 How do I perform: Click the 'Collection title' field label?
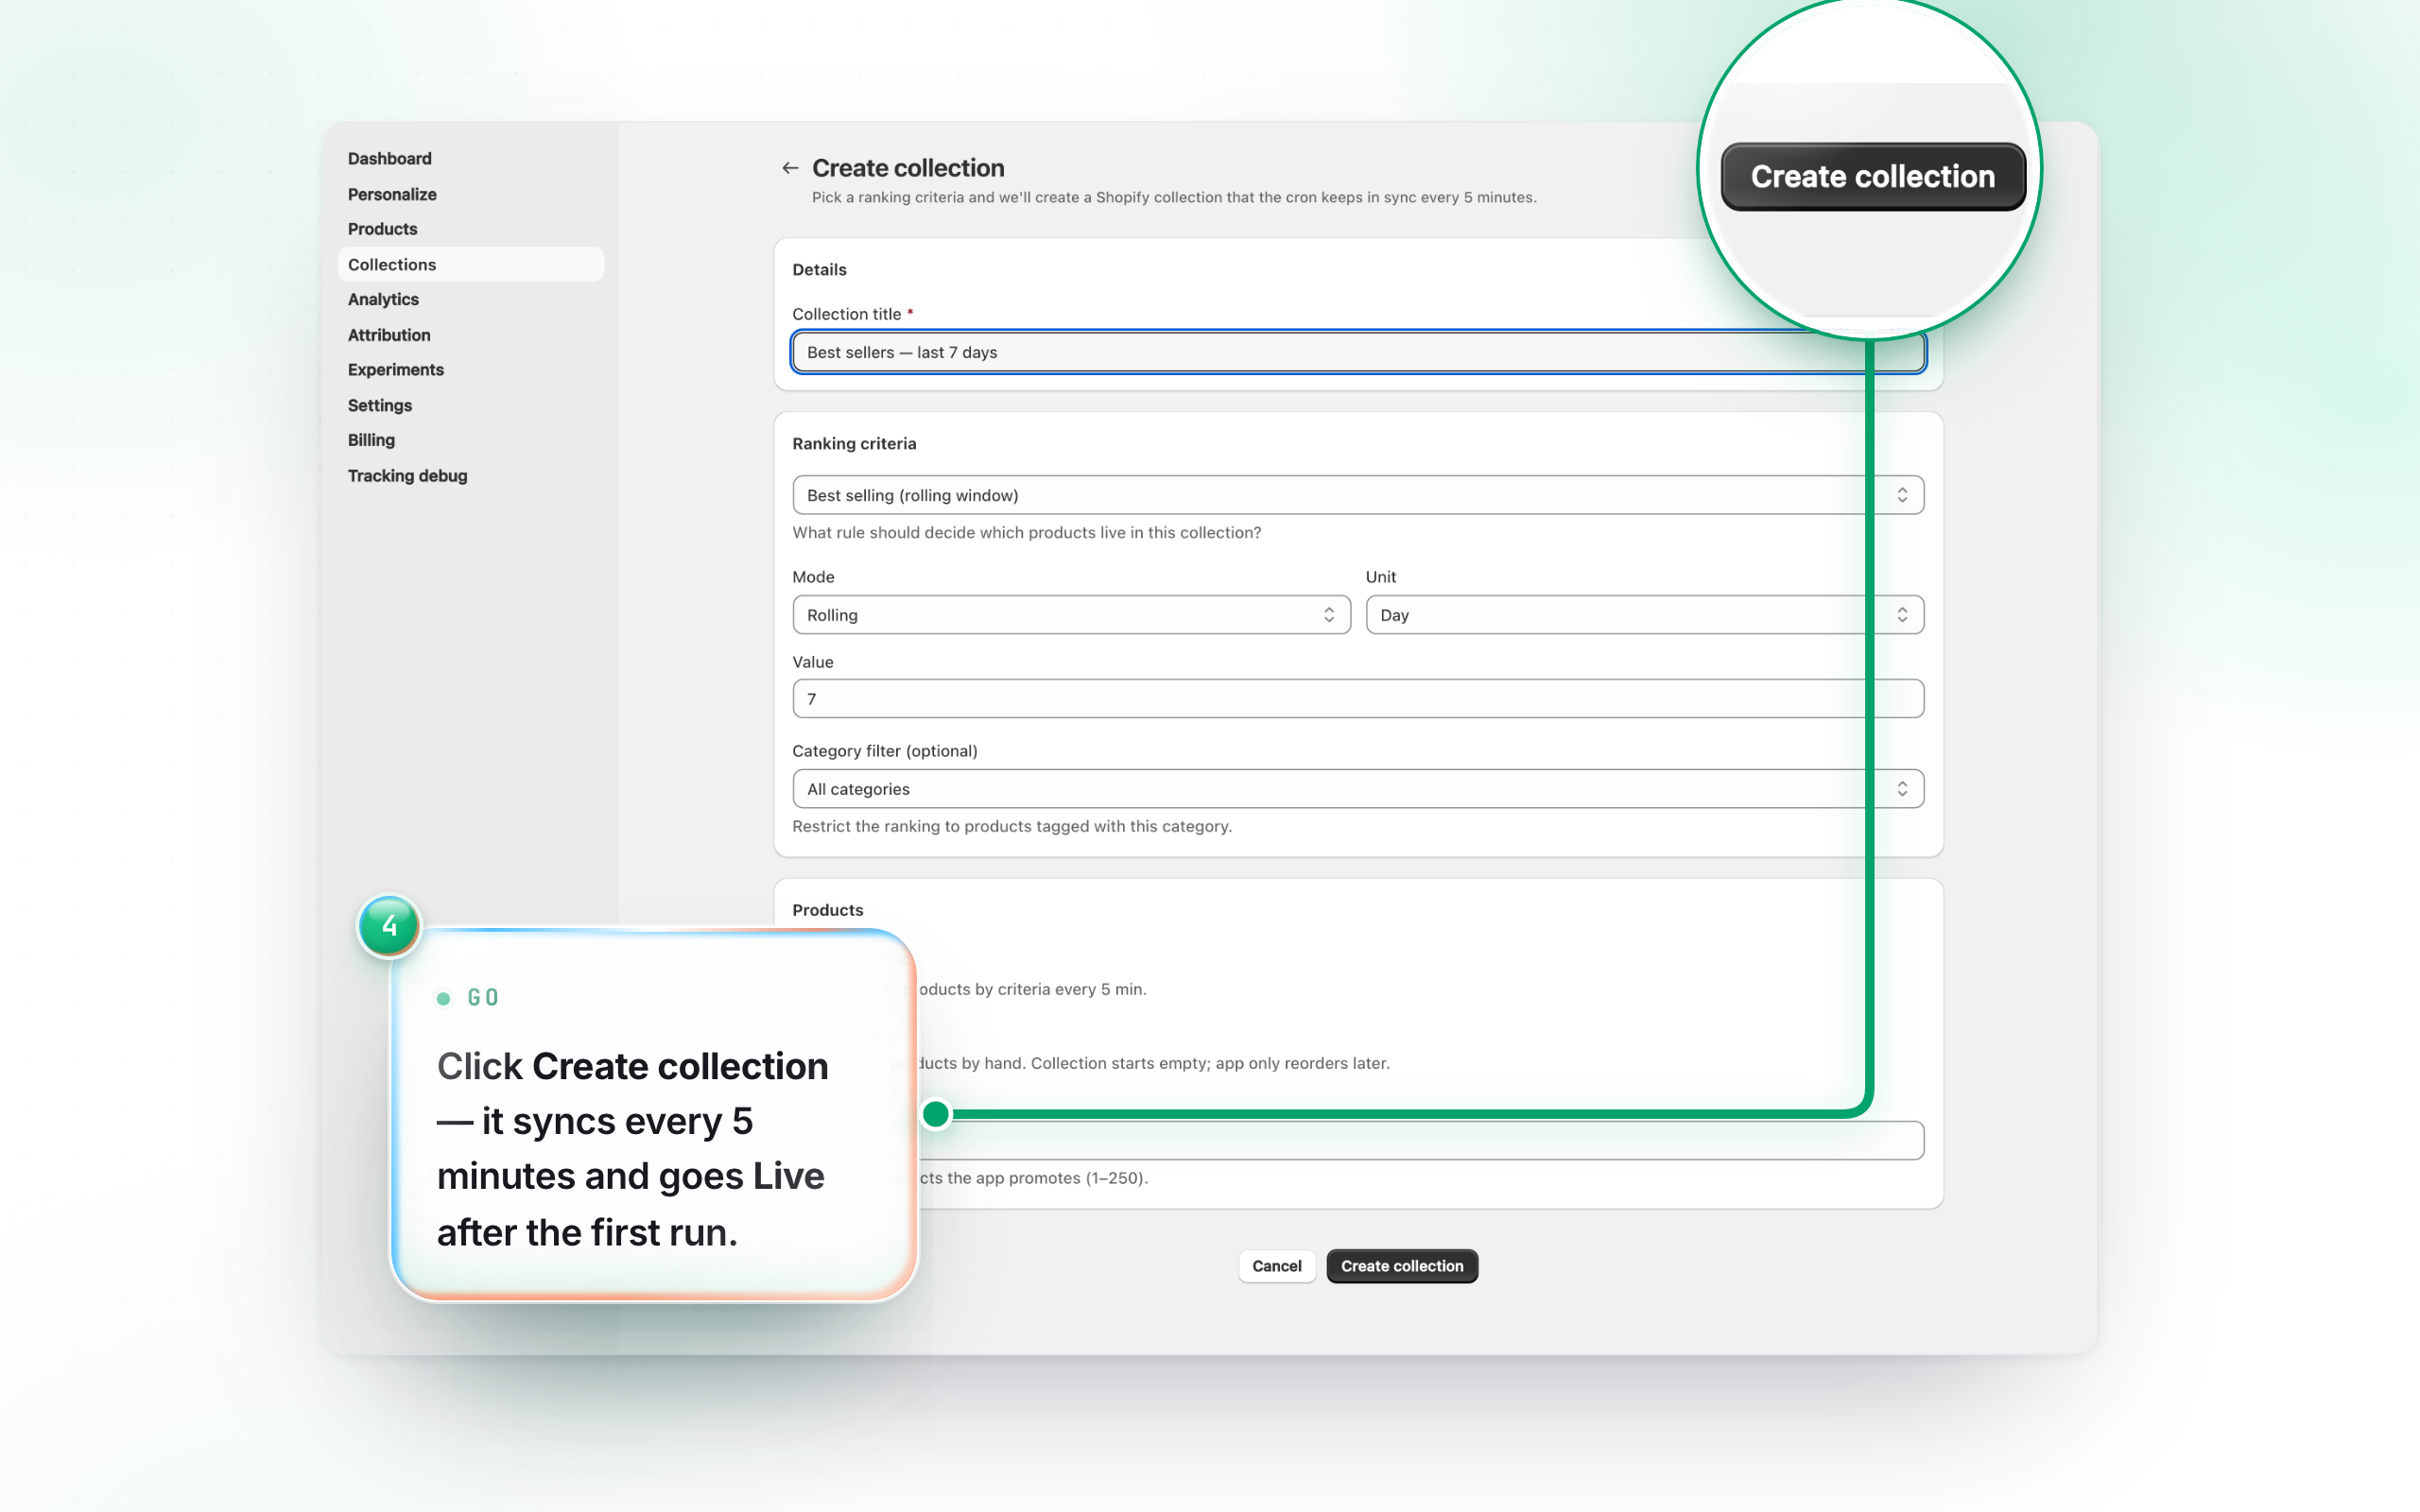click(x=847, y=314)
